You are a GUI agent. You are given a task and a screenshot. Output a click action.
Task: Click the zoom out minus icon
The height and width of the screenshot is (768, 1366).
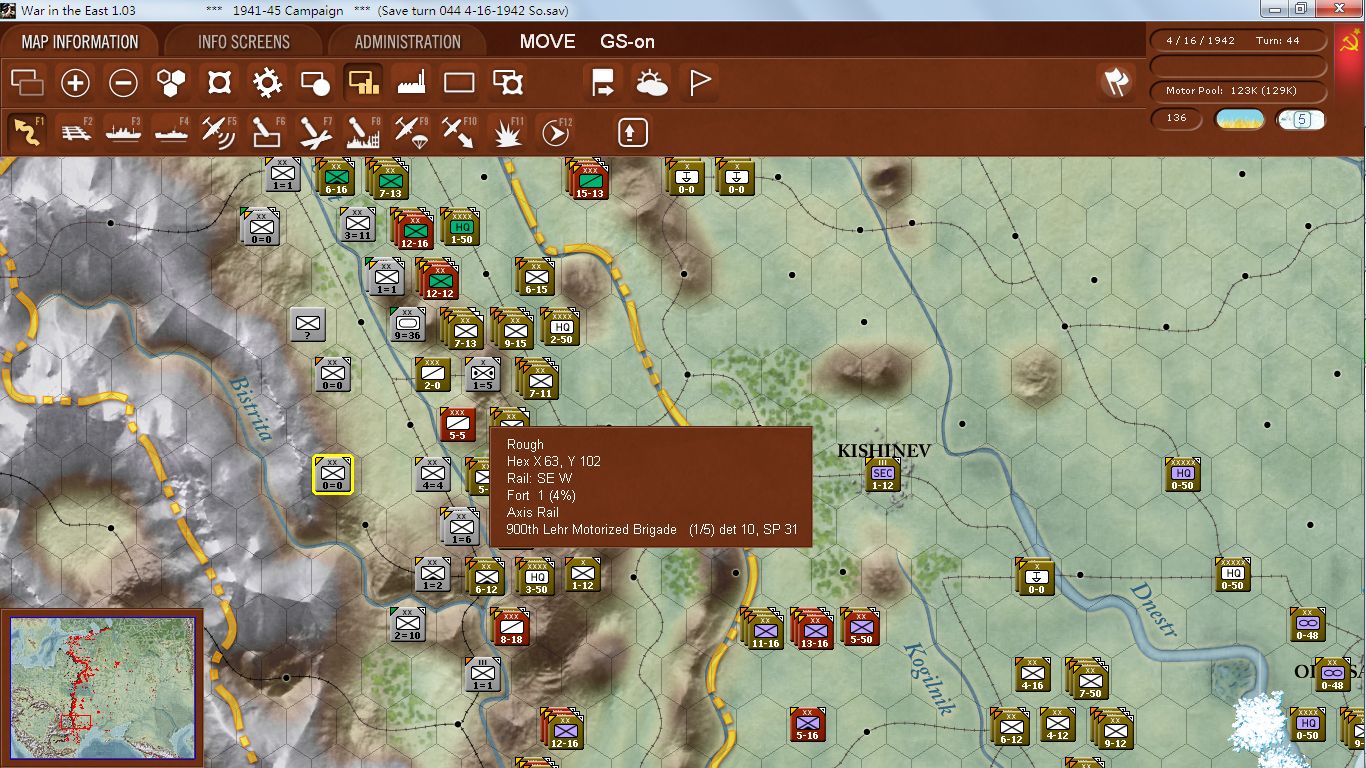(x=123, y=82)
